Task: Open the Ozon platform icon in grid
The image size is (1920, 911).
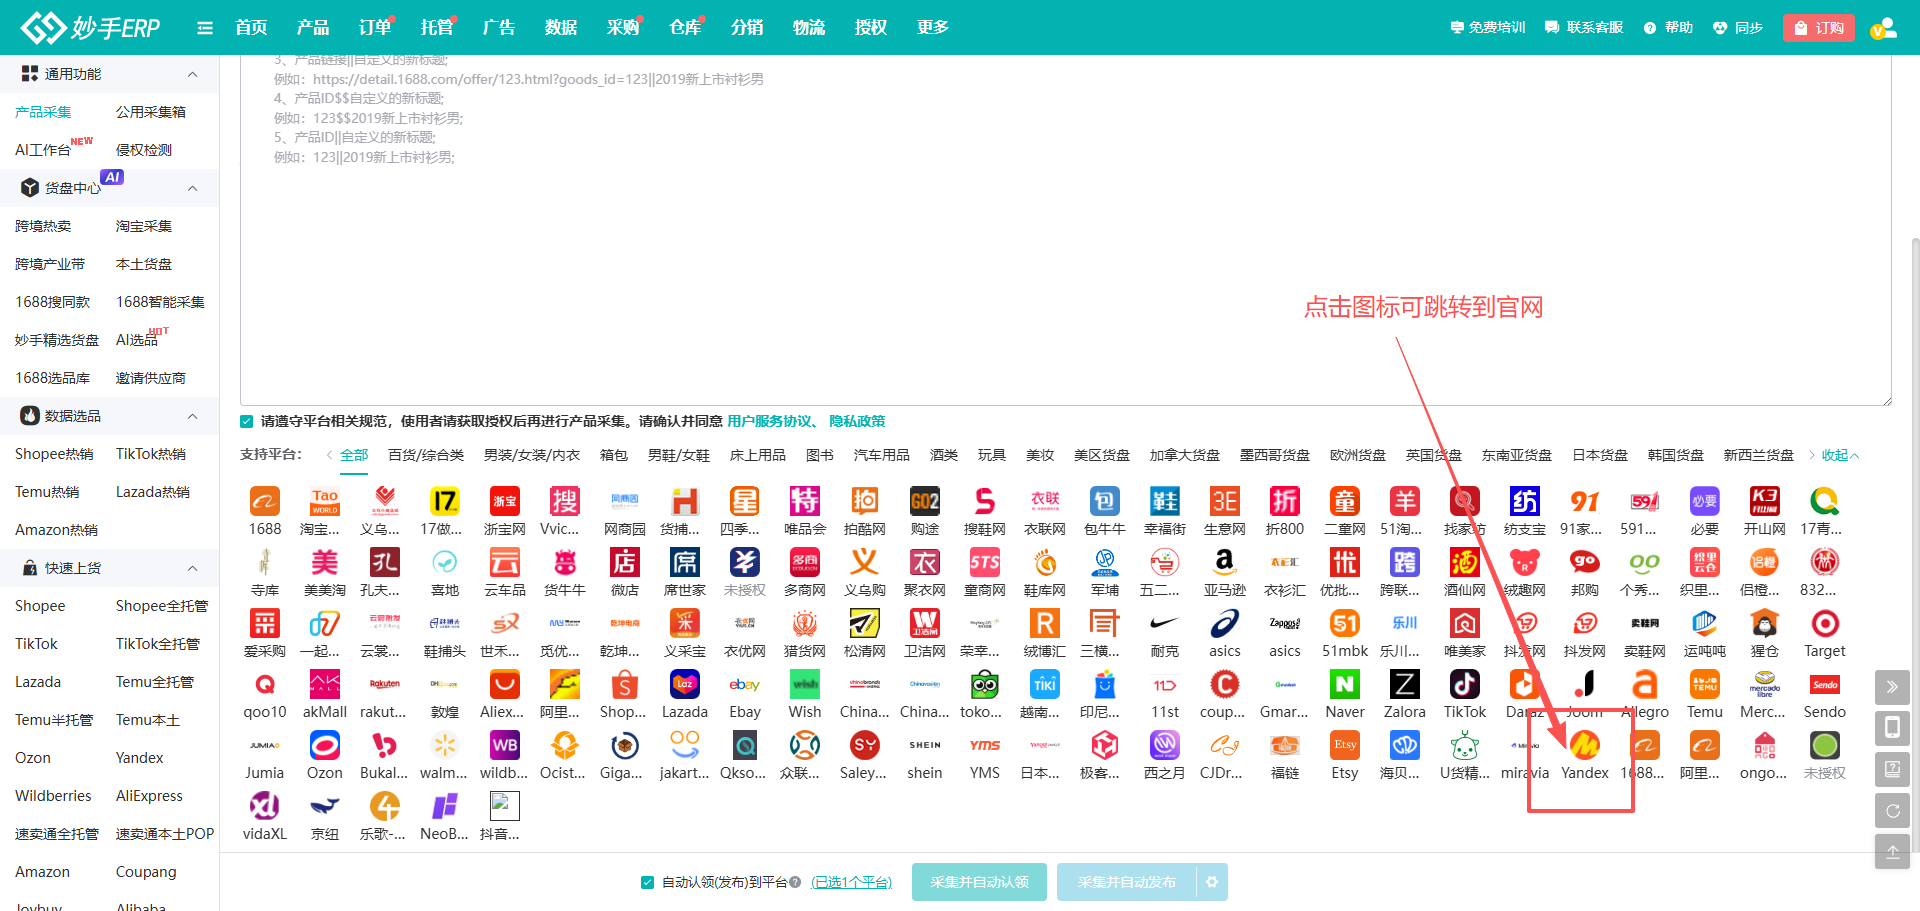Action: (325, 745)
